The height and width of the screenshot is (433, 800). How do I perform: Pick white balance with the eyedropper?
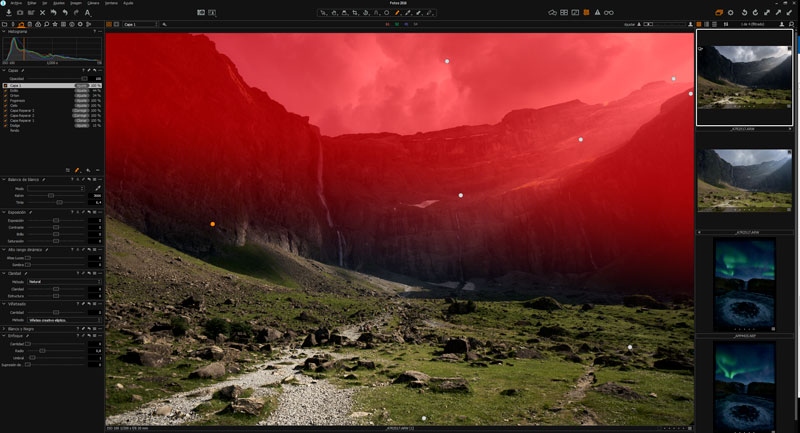click(x=97, y=188)
